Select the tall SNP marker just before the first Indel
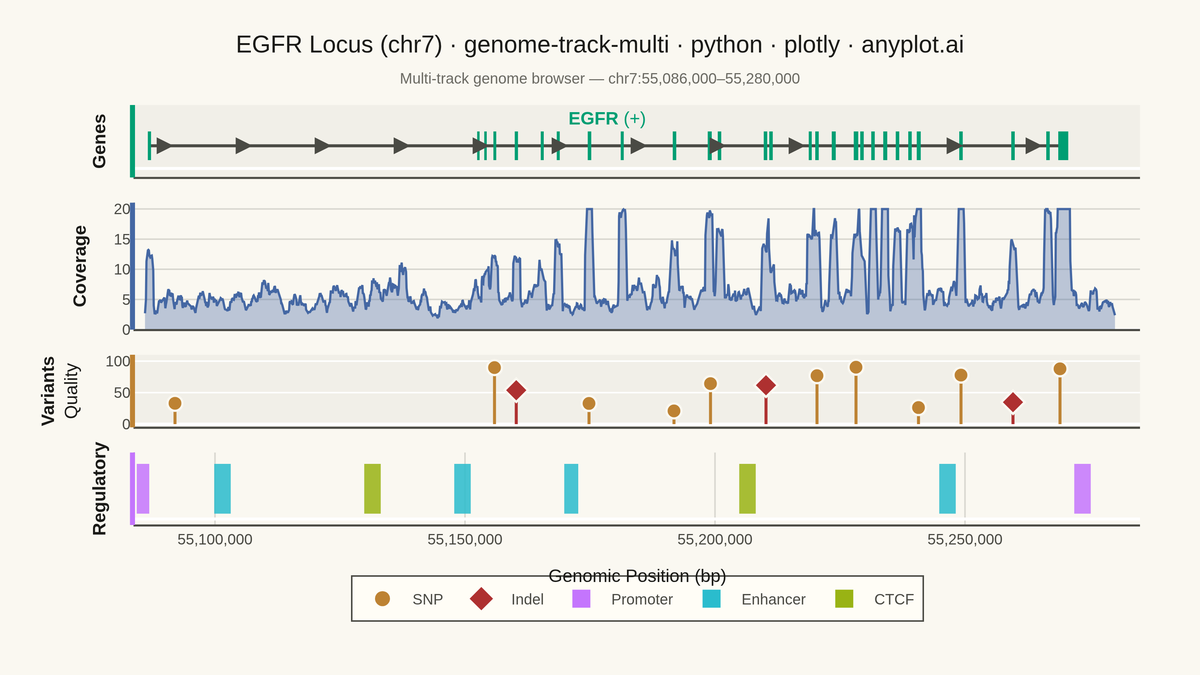Screen dimensions: 1200x675 click(494, 367)
